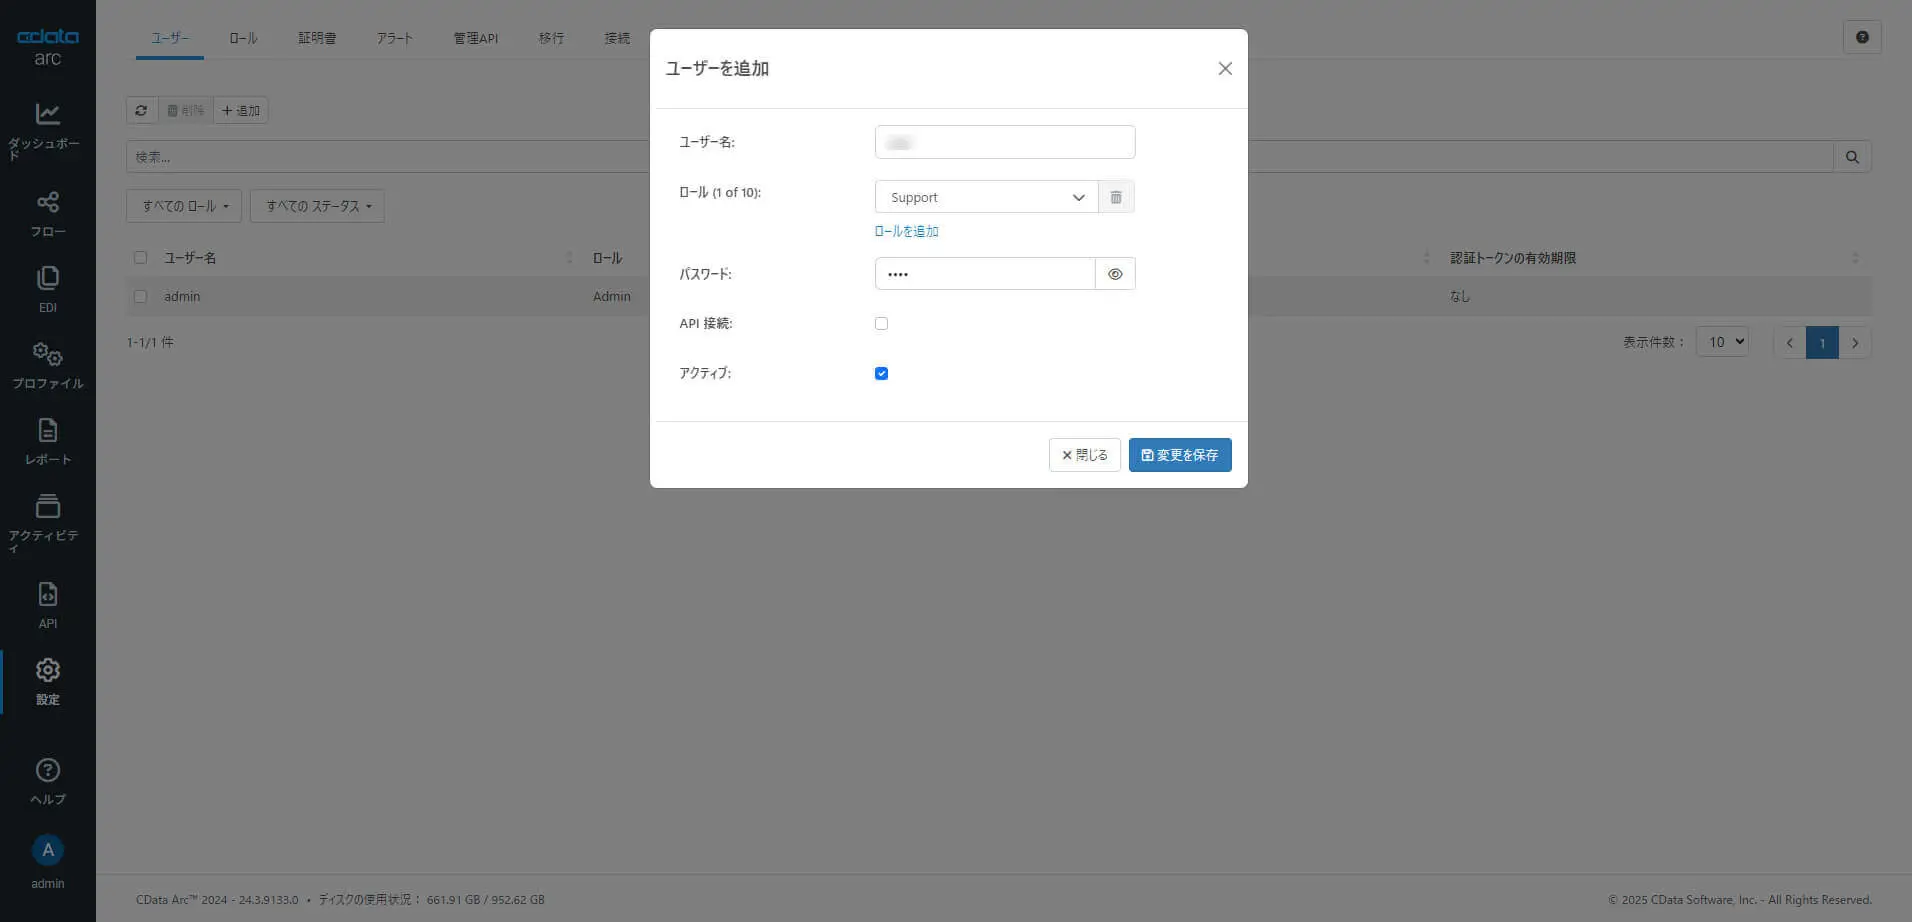This screenshot has width=1912, height=922.
Task: Click the ロールを追加 link
Action: [906, 231]
